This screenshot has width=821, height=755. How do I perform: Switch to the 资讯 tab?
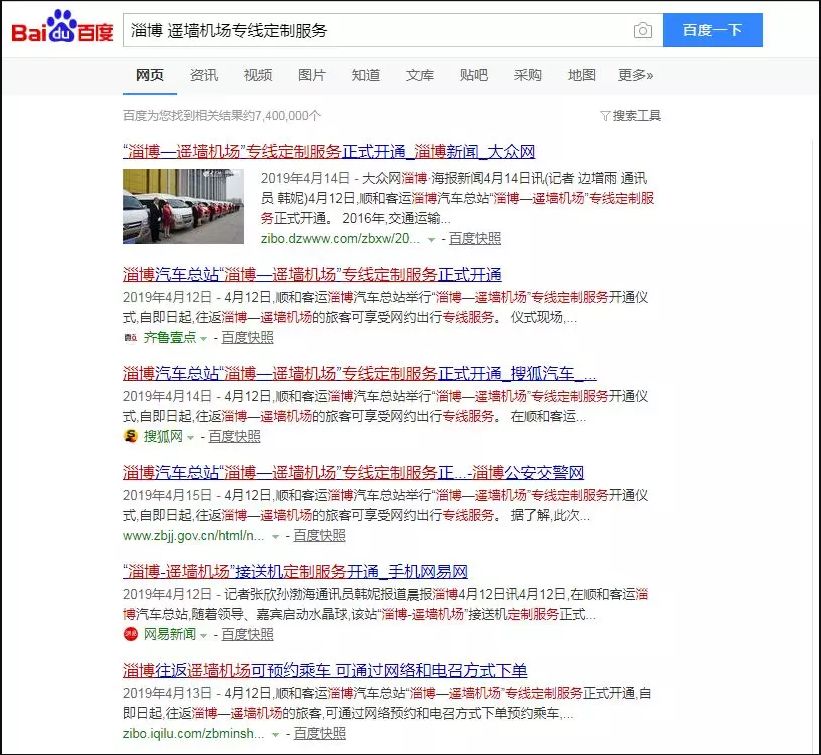[204, 75]
